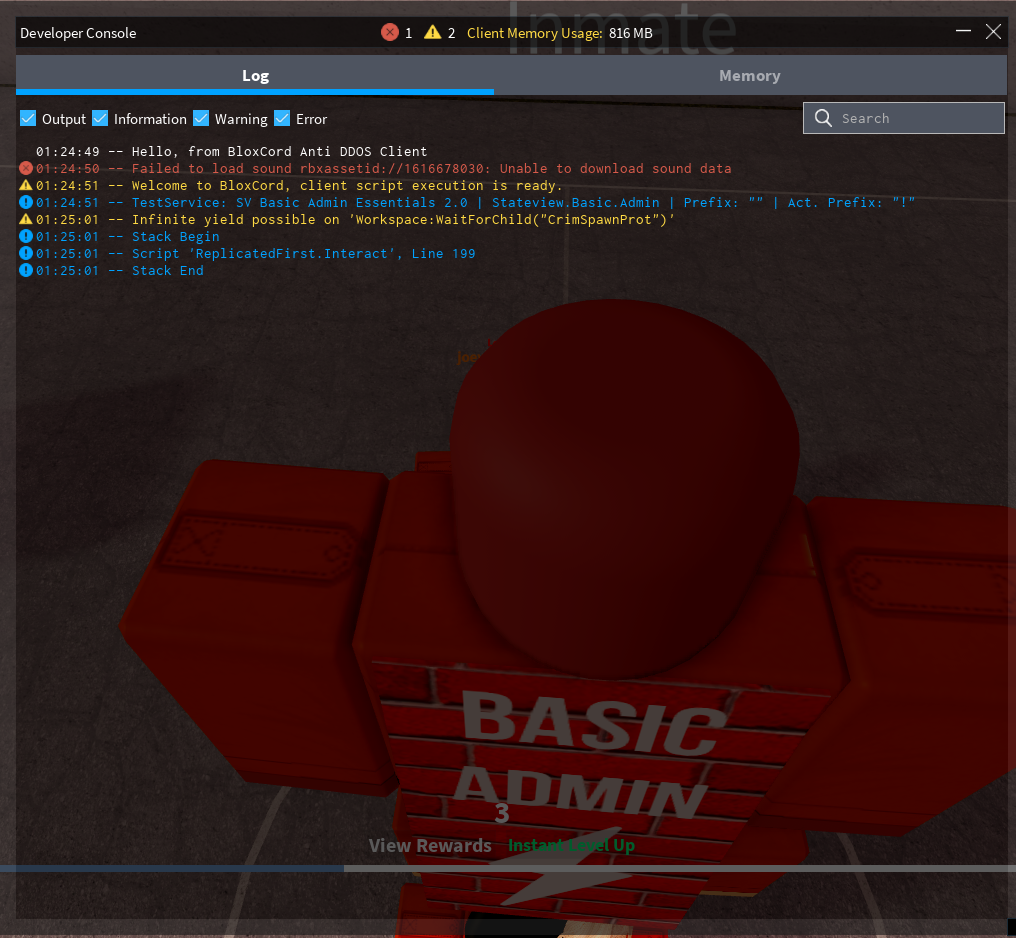The width and height of the screenshot is (1016, 938).
Task: Select the 'Infinite yield possible' warning line
Action: coord(355,219)
